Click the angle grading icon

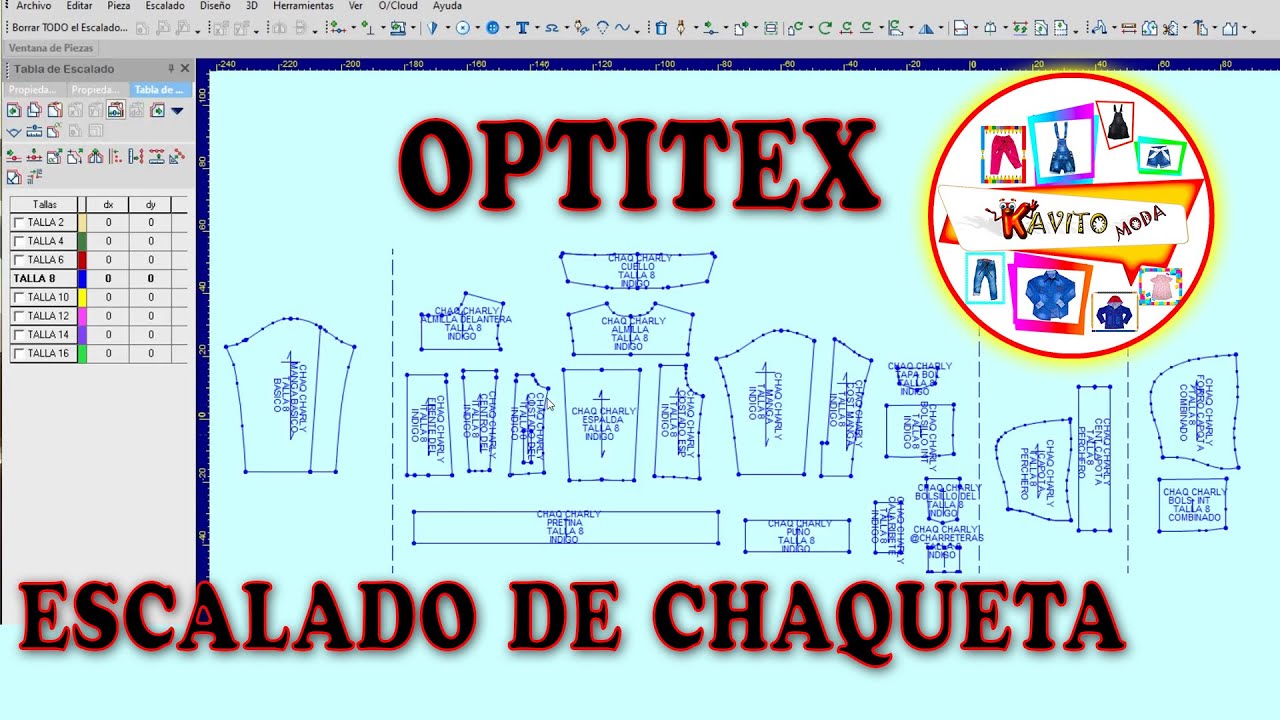pos(177,156)
